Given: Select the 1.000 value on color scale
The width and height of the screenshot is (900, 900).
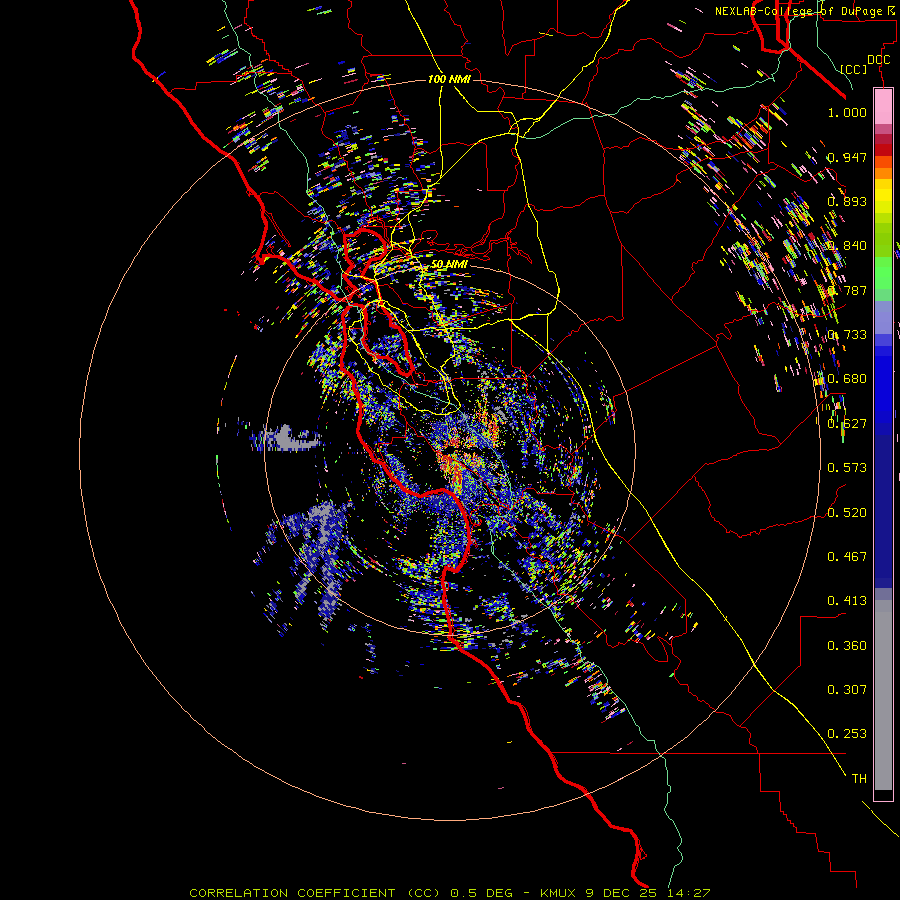Looking at the screenshot, I should tap(847, 112).
